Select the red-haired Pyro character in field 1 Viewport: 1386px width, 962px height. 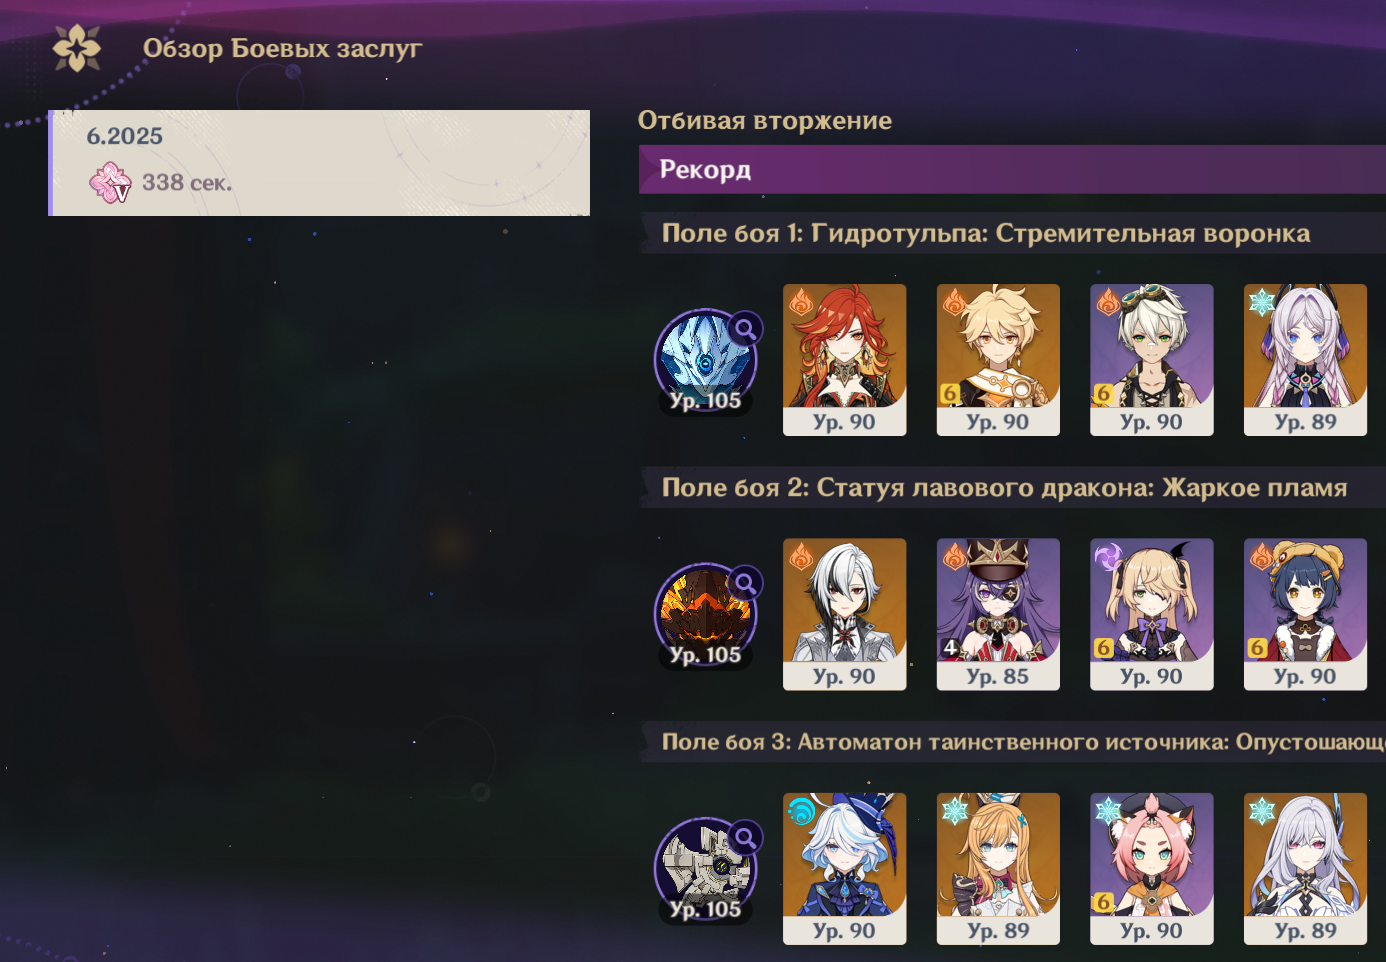[x=844, y=360]
